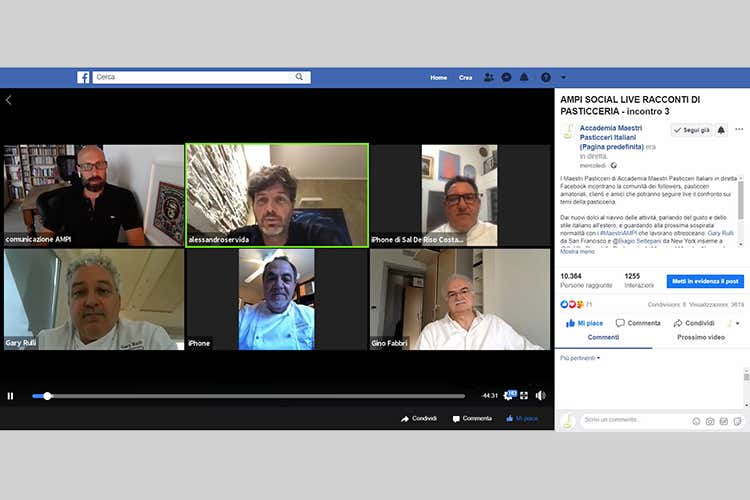
Task: Click Metti in evidenza il post
Action: (705, 281)
